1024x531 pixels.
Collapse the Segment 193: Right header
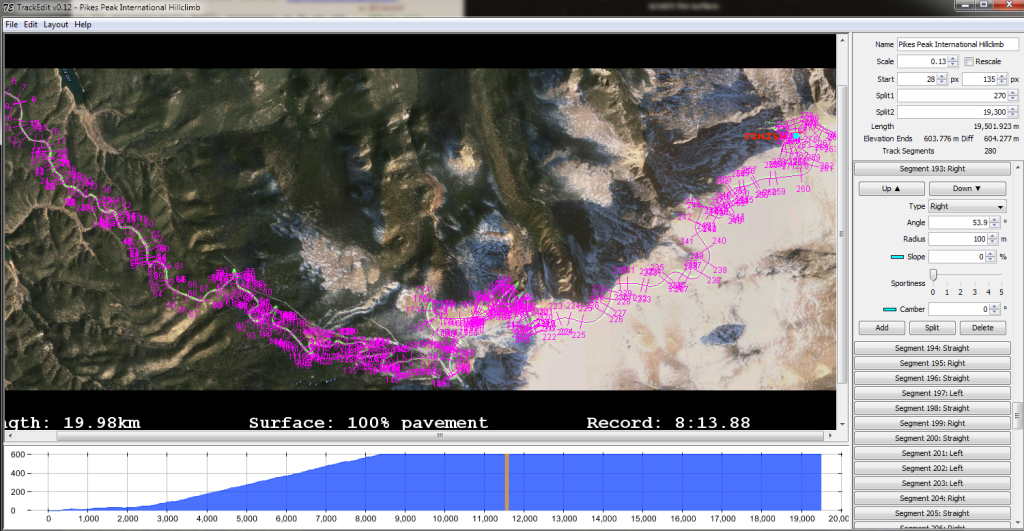point(932,170)
